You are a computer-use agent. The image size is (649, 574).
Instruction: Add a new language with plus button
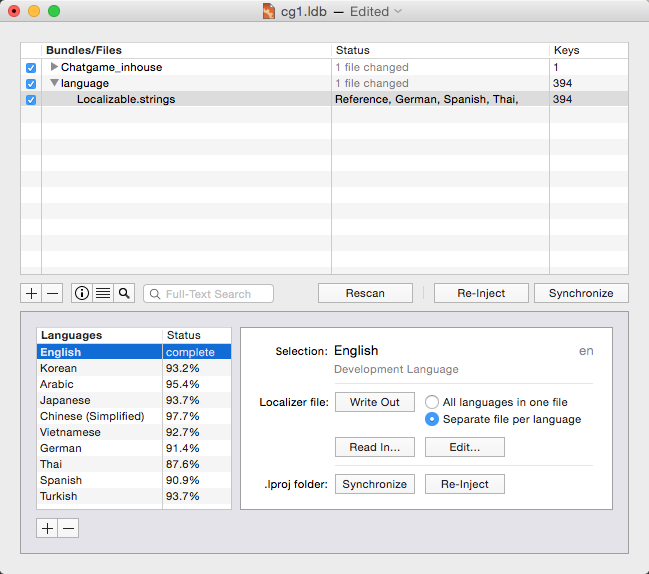point(47,528)
